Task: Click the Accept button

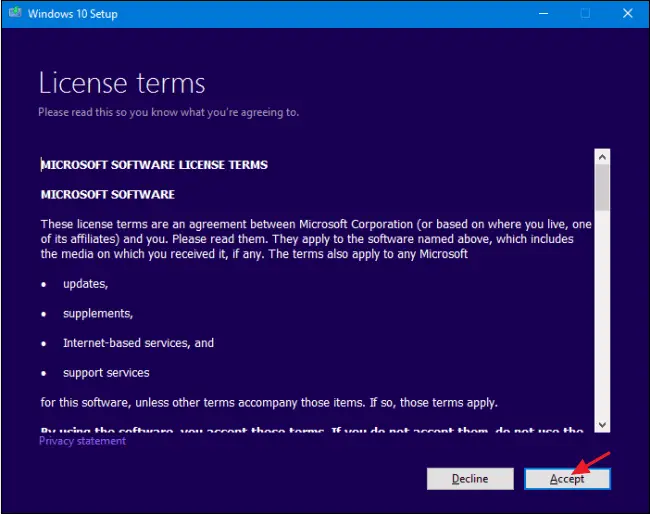Action: coord(567,479)
